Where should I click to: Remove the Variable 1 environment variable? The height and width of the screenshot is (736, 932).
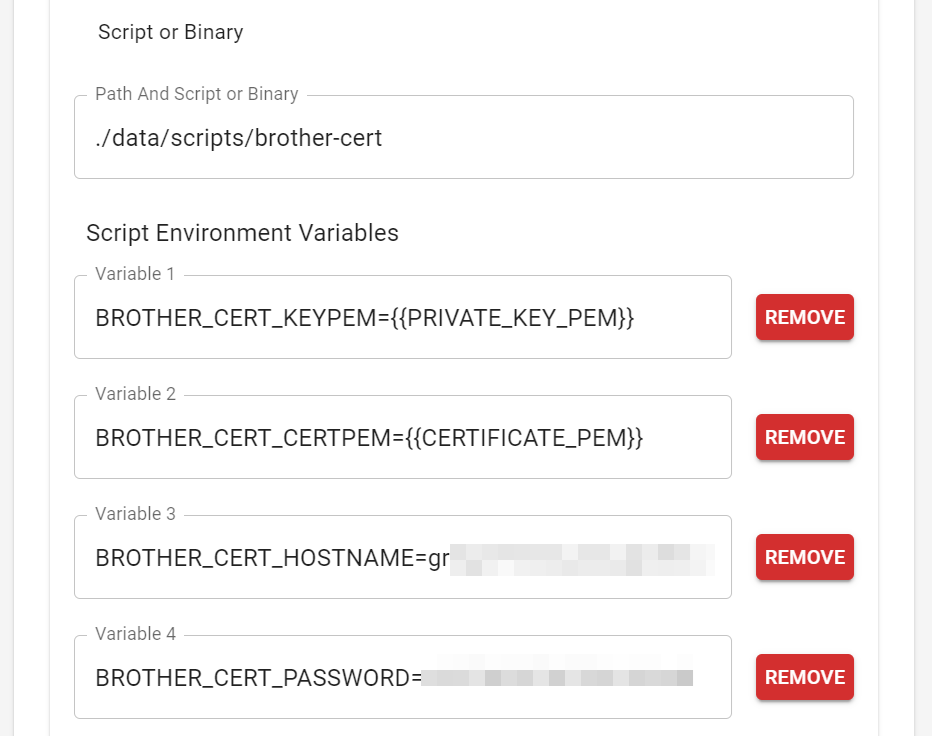(x=804, y=317)
